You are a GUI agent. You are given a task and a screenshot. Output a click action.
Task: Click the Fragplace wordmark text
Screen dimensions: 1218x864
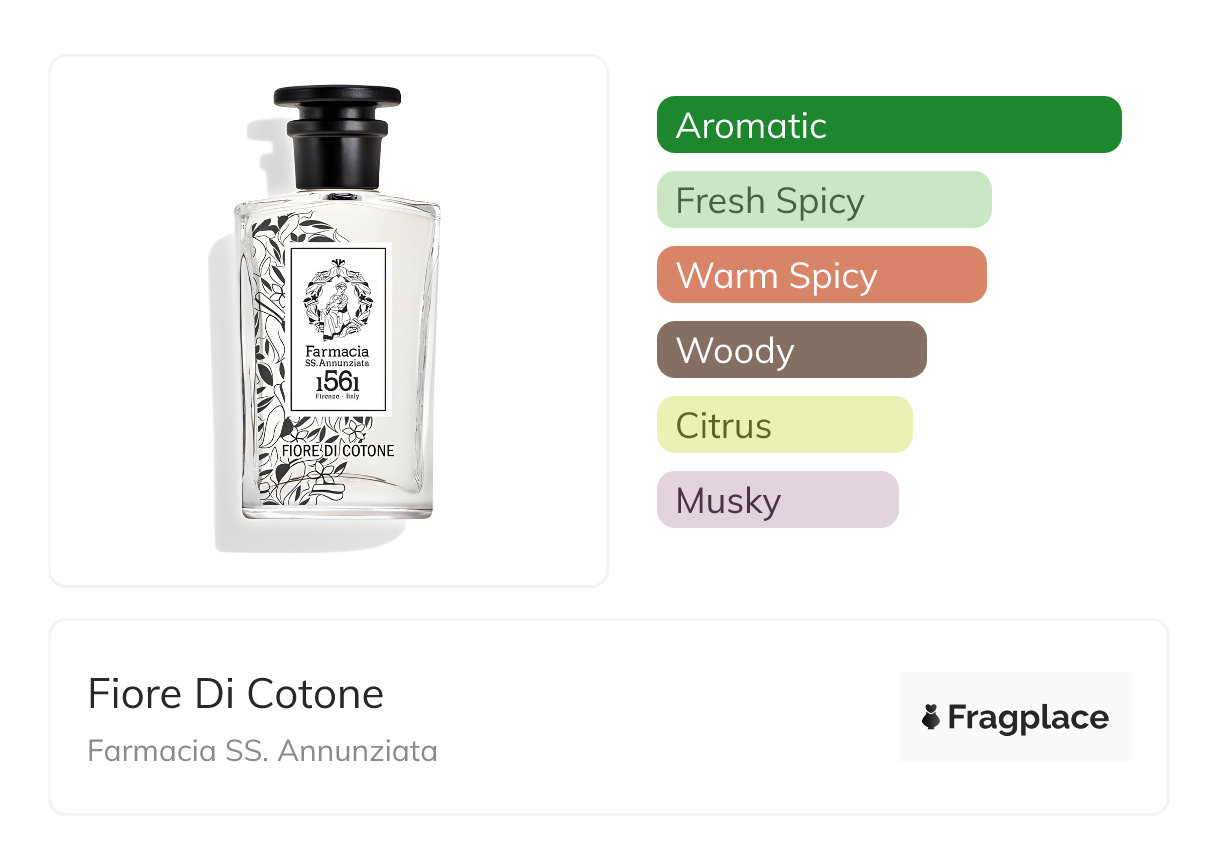coord(1028,718)
